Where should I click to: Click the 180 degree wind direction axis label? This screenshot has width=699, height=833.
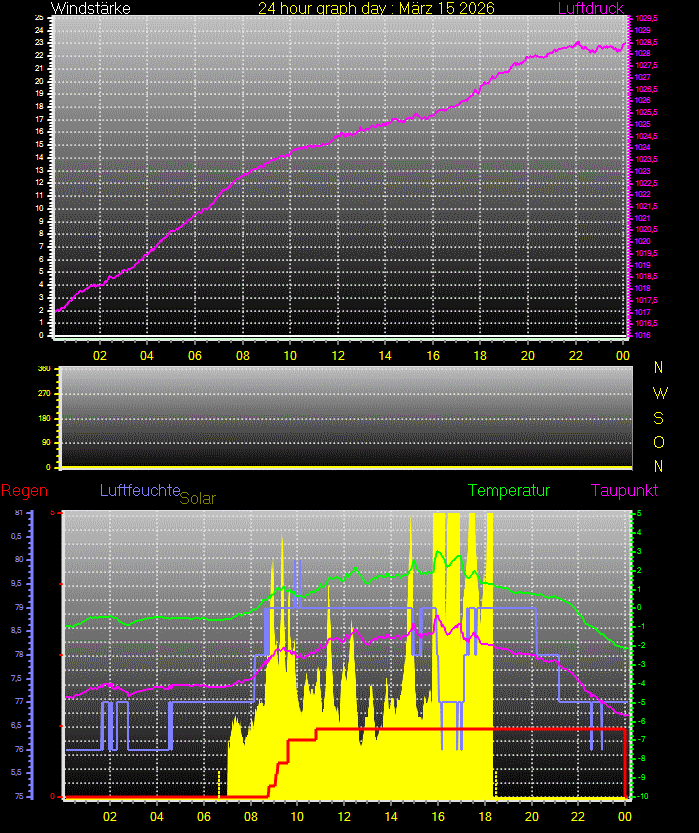pyautogui.click(x=44, y=418)
